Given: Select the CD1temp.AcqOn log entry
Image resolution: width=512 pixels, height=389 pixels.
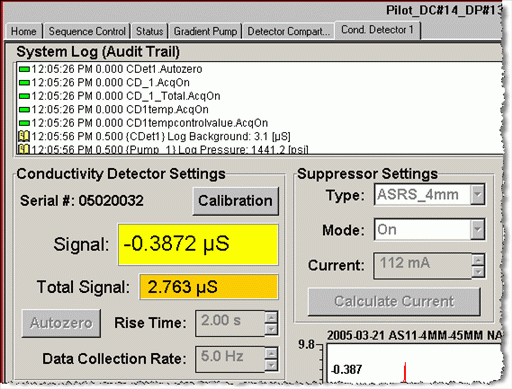Looking at the screenshot, I should tap(113, 109).
